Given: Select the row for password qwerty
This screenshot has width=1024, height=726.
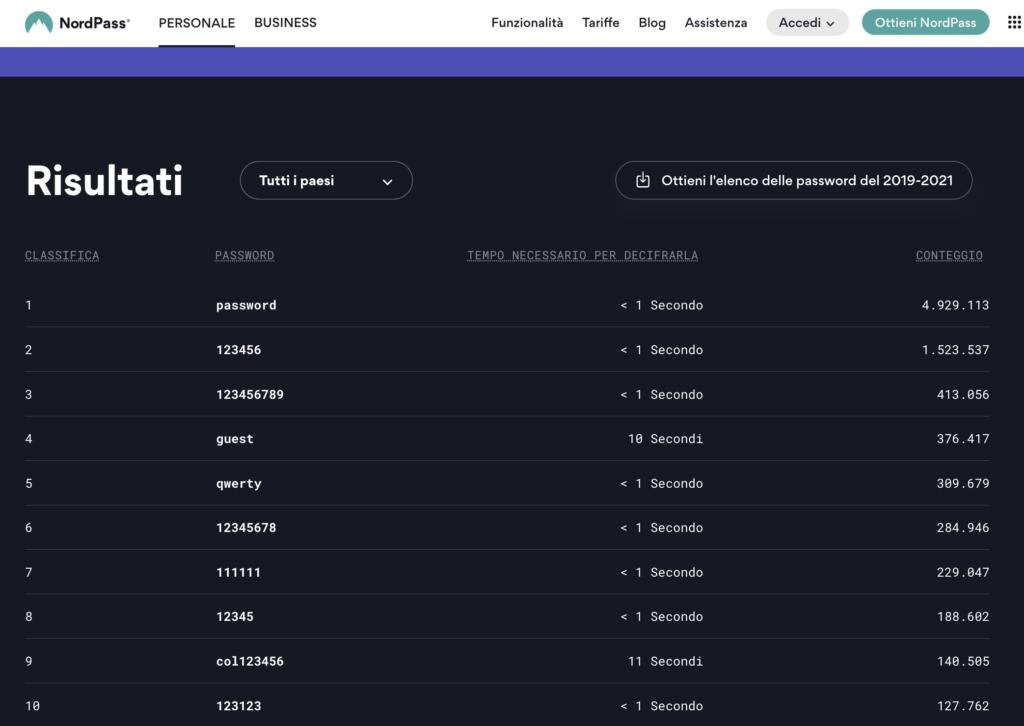Looking at the screenshot, I should coord(239,484).
